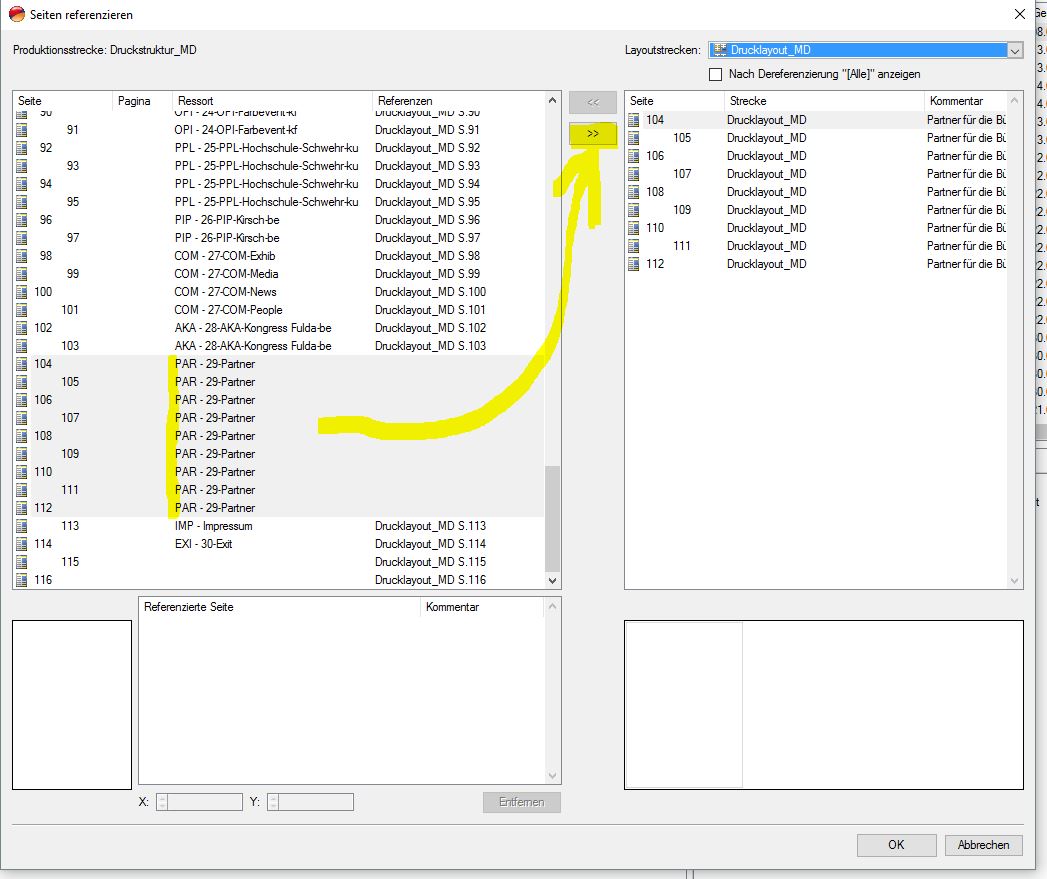Enable 'Nach Dereferenzierung [Alle] anzeigen' checkbox

pyautogui.click(x=715, y=74)
